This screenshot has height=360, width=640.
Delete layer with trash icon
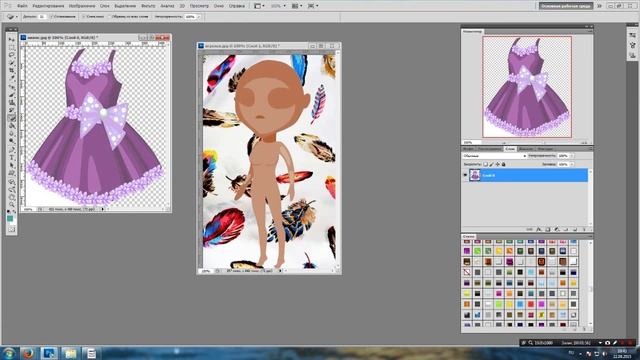[584, 229]
